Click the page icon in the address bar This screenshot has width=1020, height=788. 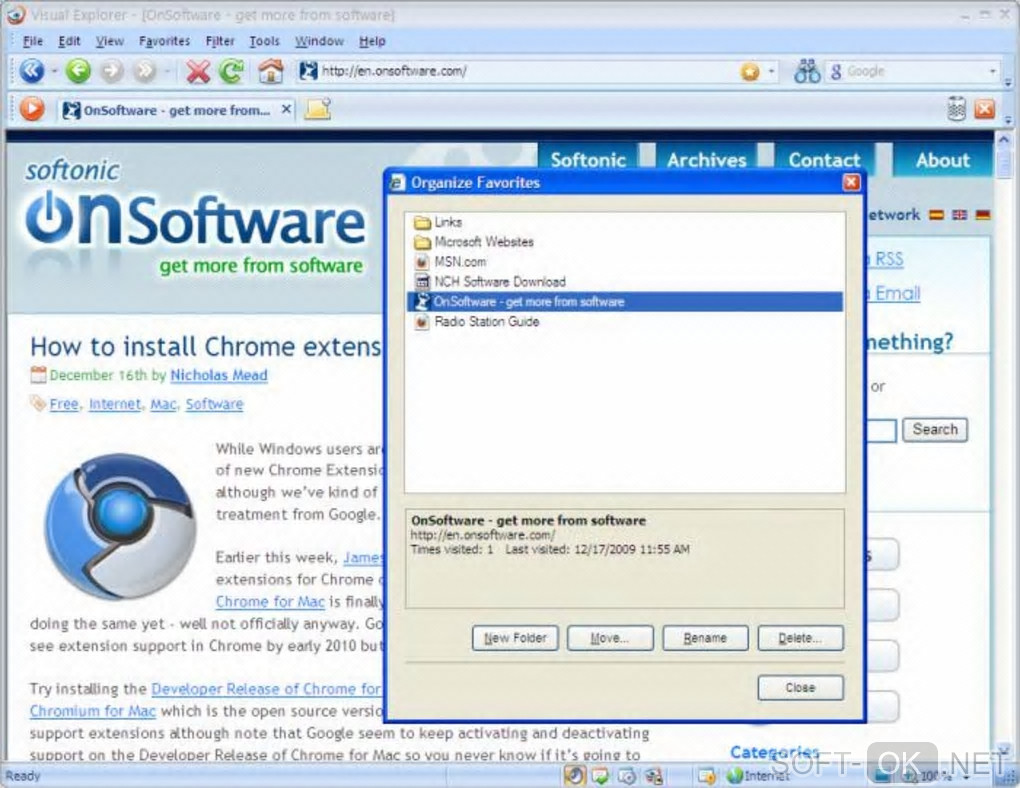click(308, 71)
